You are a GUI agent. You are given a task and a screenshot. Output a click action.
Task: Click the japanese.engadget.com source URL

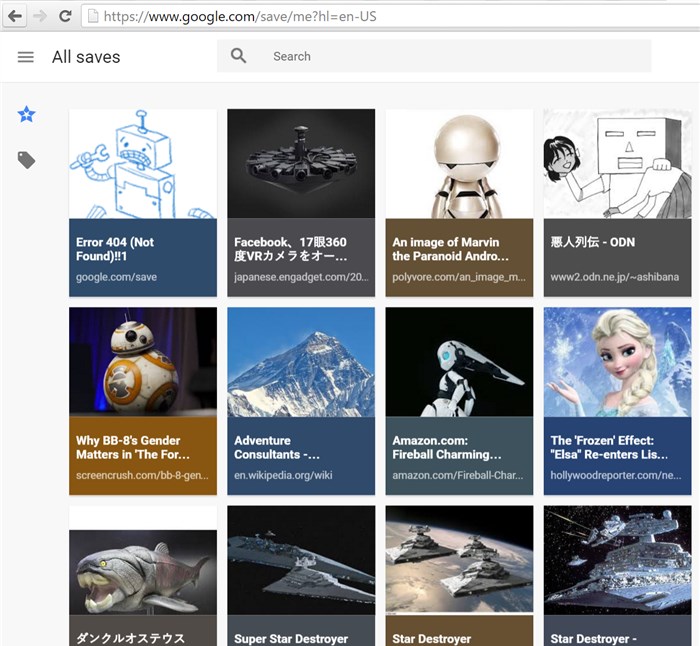click(302, 277)
